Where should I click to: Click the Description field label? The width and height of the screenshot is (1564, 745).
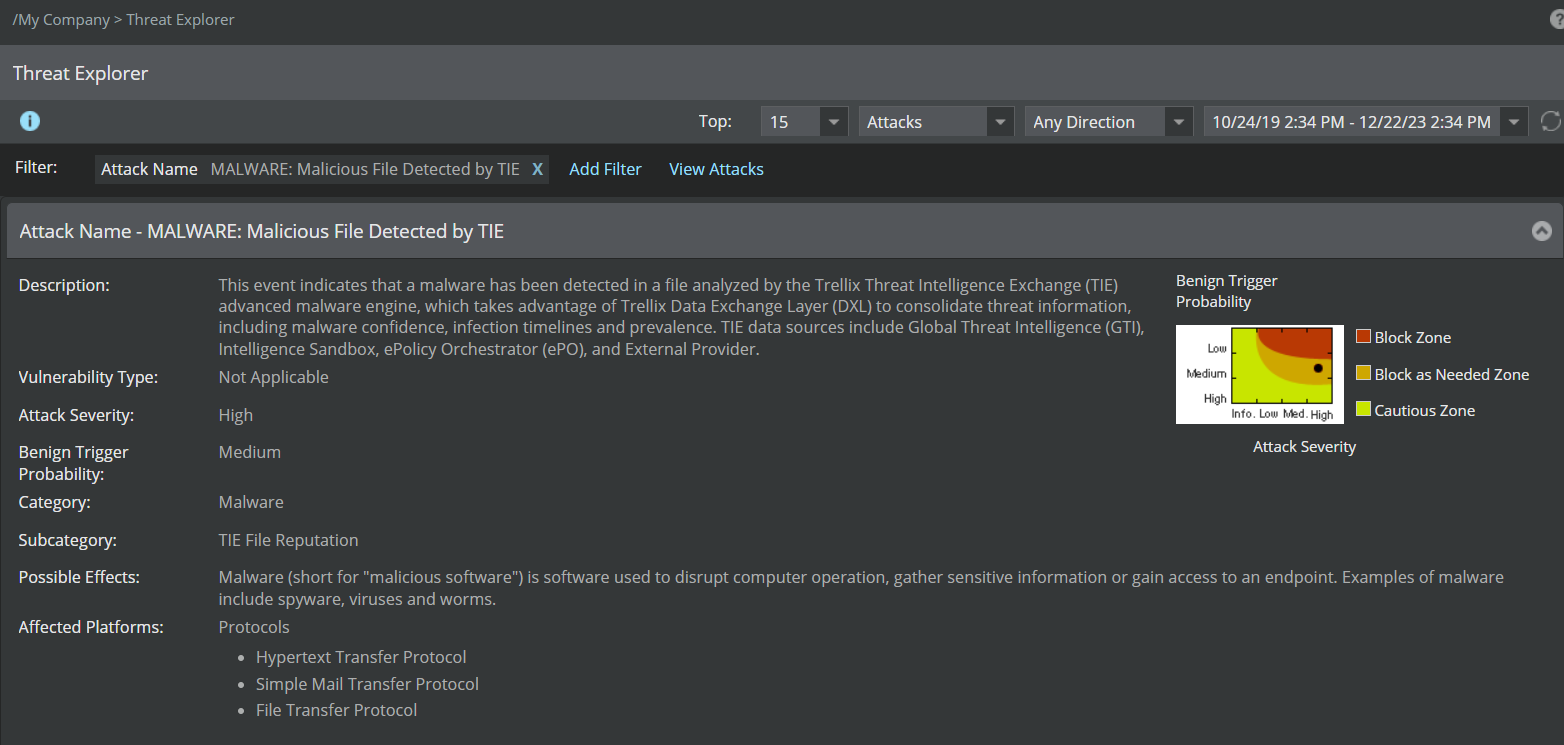tap(64, 285)
